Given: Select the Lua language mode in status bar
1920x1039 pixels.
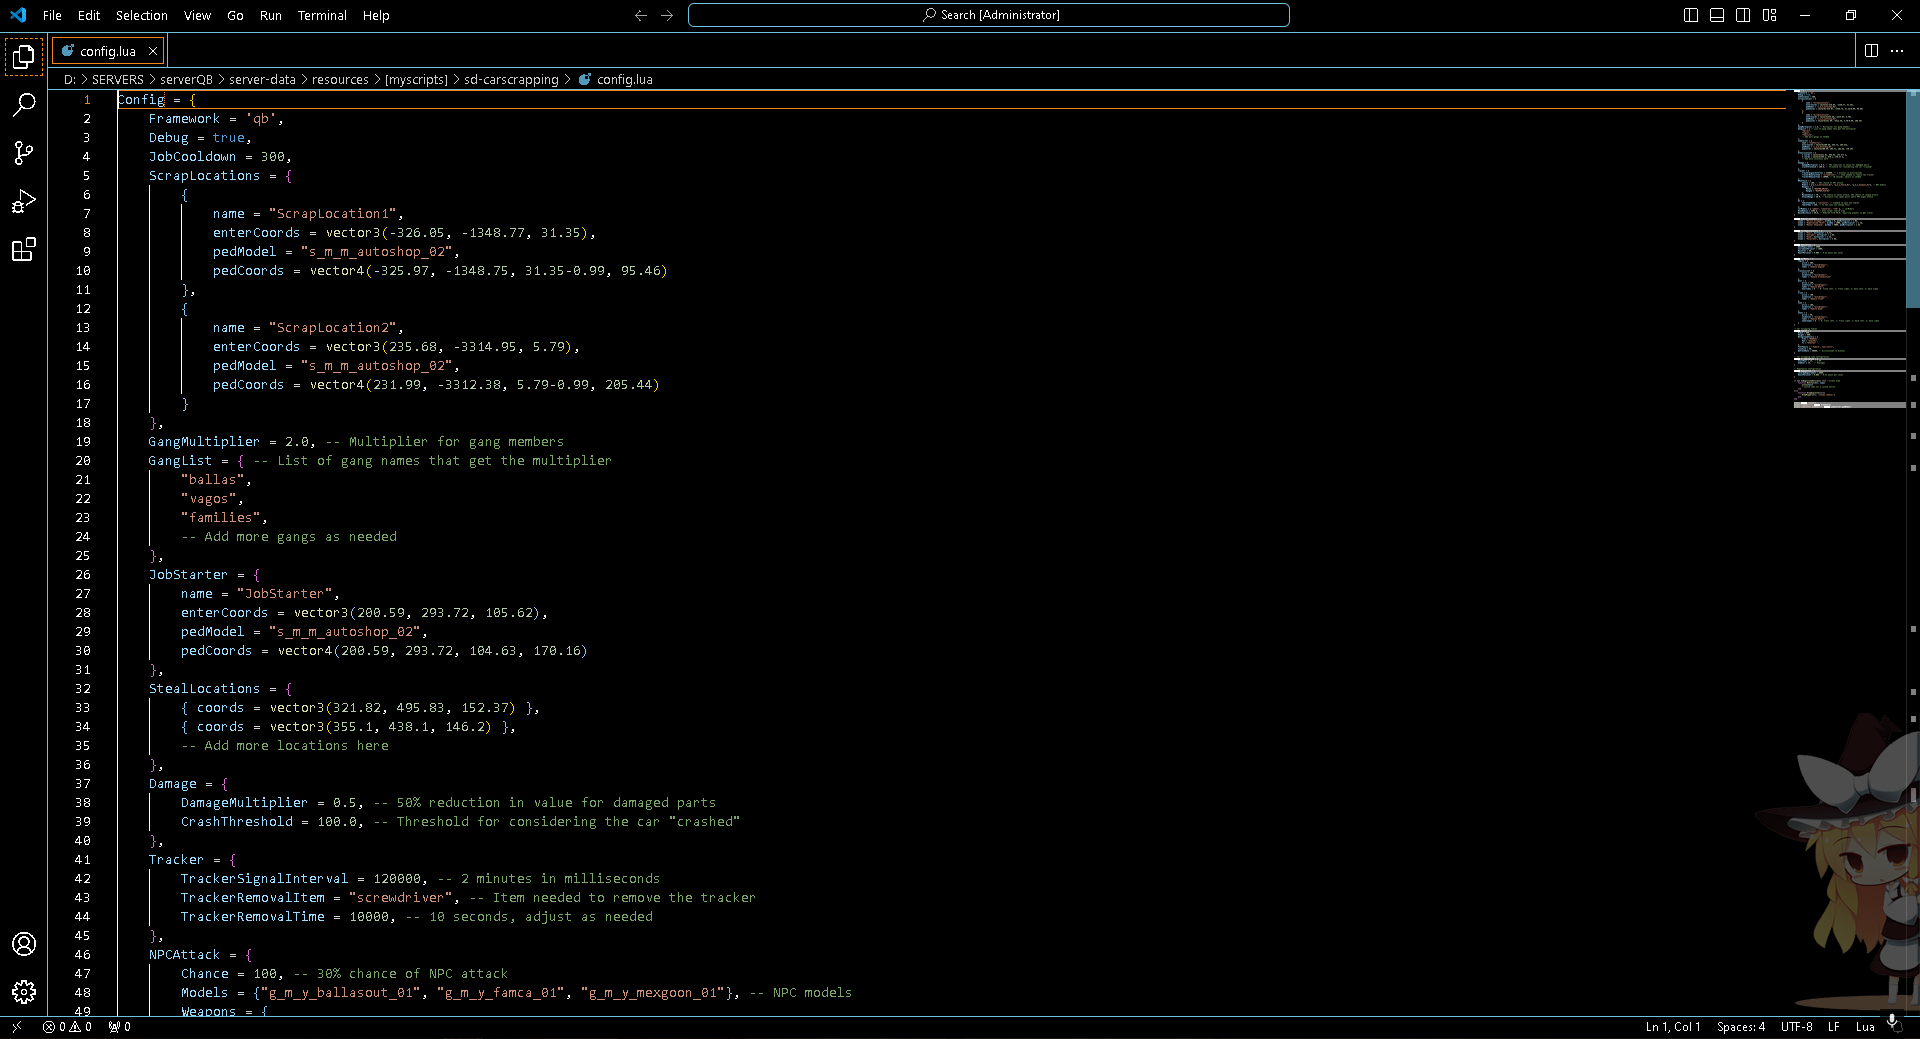Looking at the screenshot, I should (1865, 1027).
